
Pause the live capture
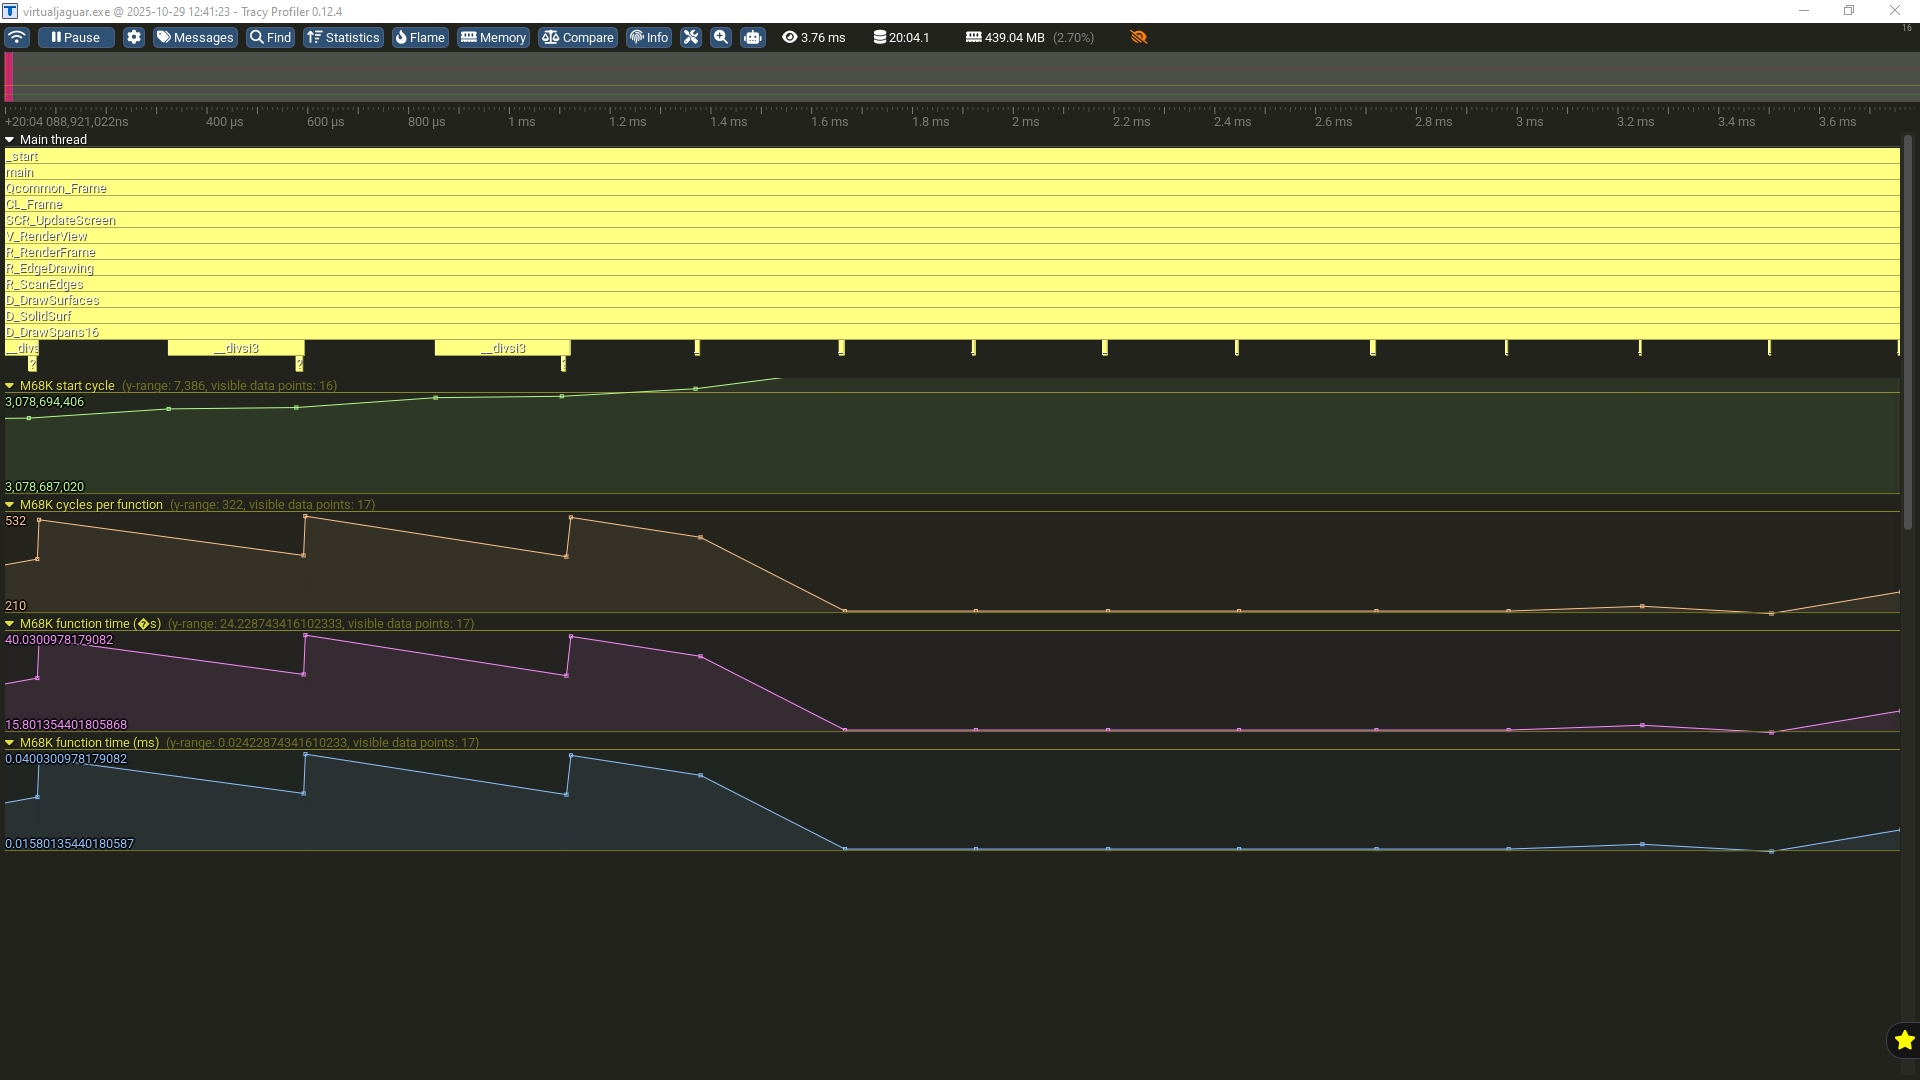click(x=76, y=37)
